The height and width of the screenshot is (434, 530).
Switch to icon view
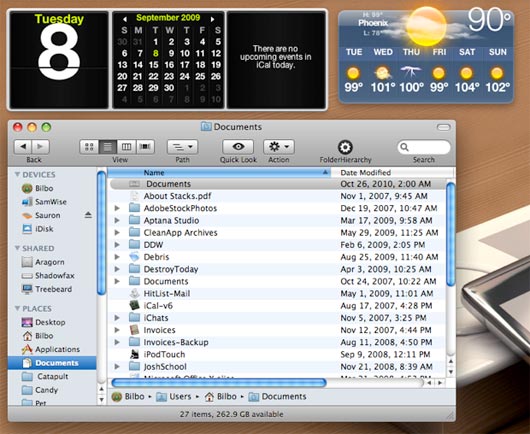(89, 147)
